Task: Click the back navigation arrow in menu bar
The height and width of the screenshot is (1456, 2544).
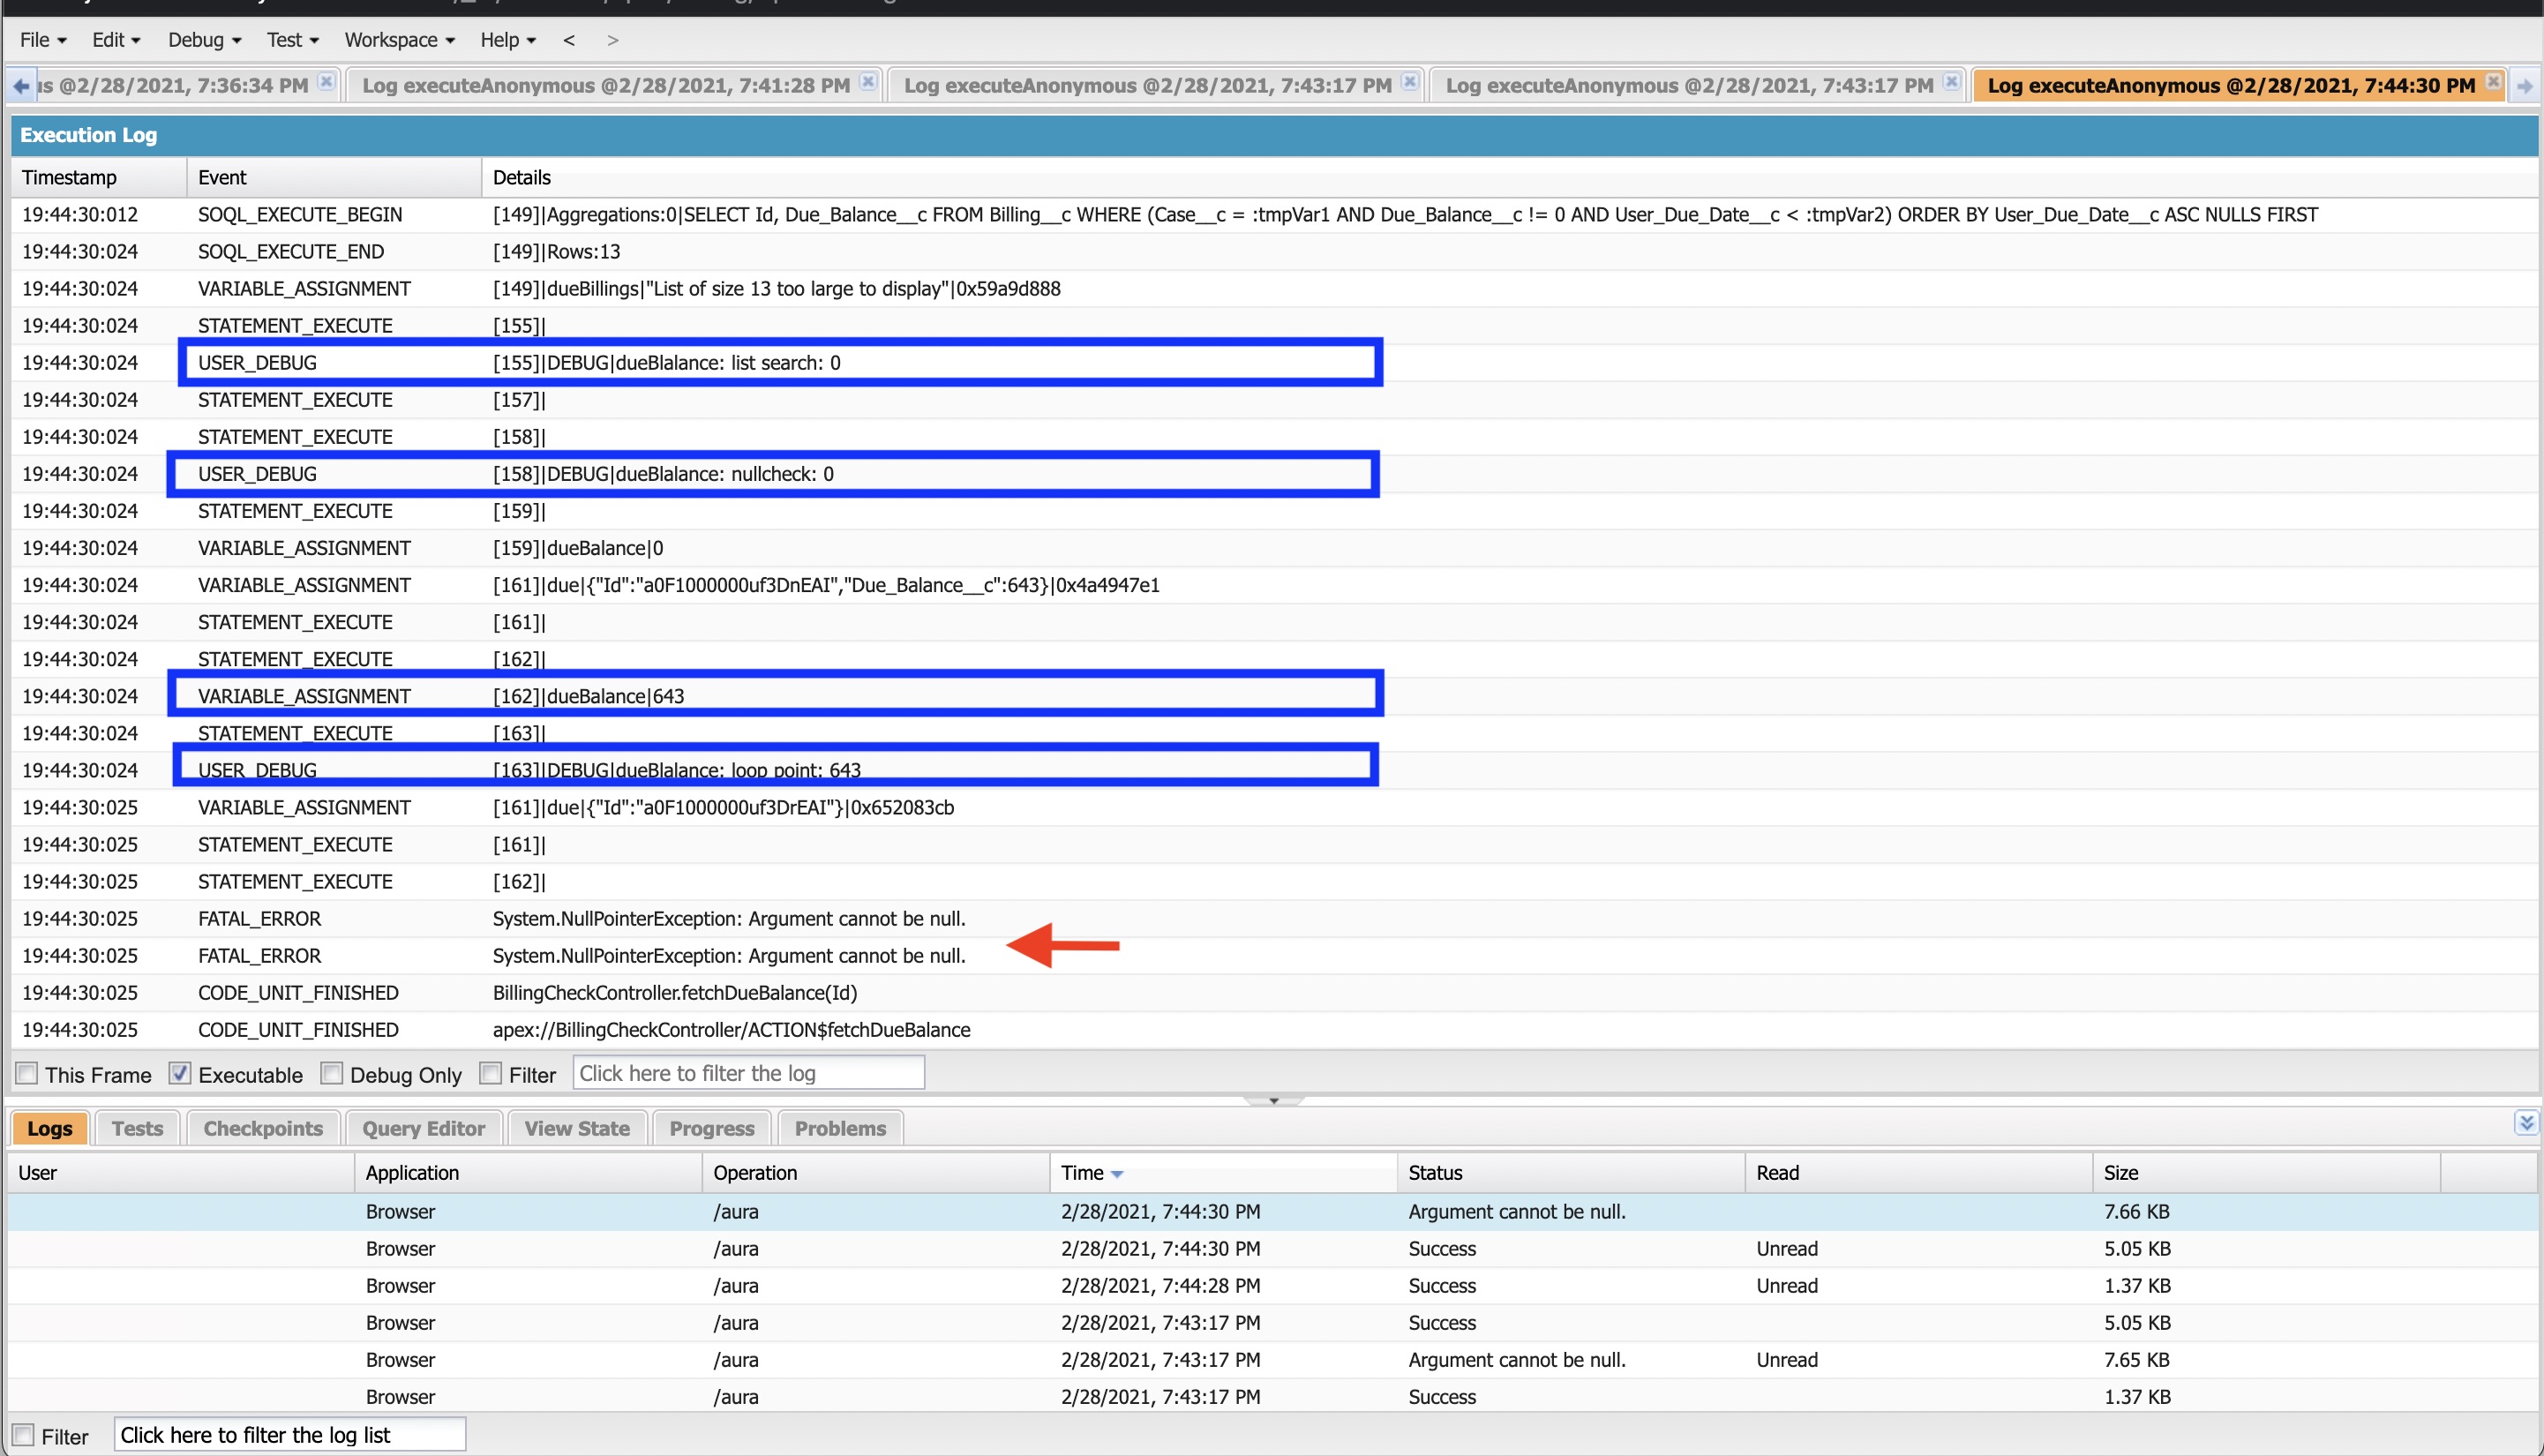Action: [x=569, y=40]
